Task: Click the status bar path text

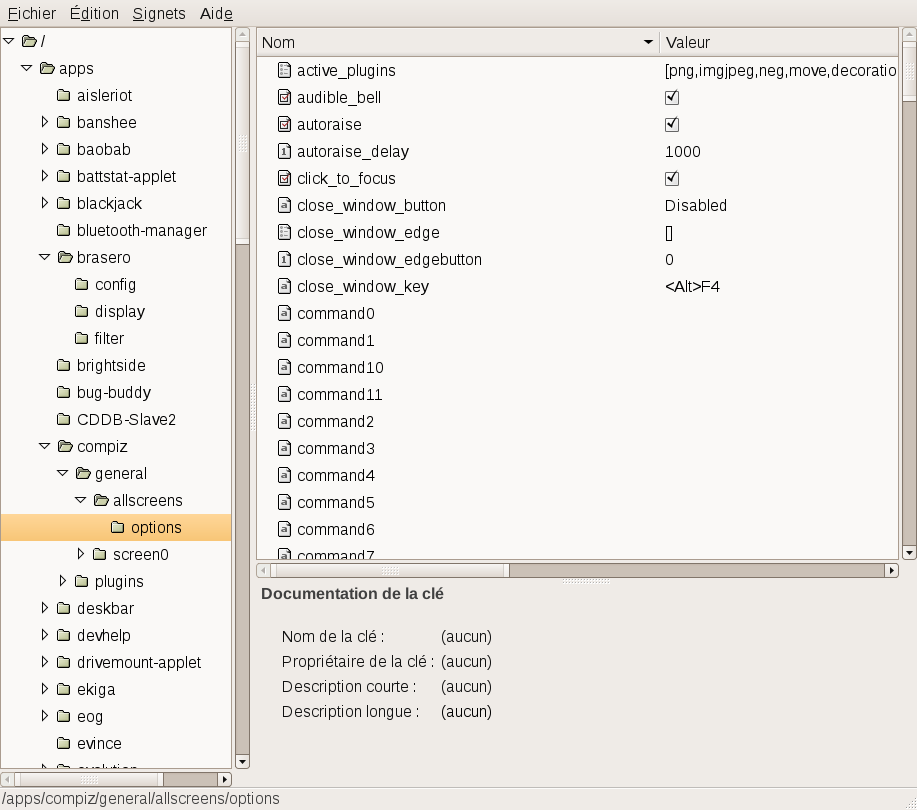Action: click(141, 798)
